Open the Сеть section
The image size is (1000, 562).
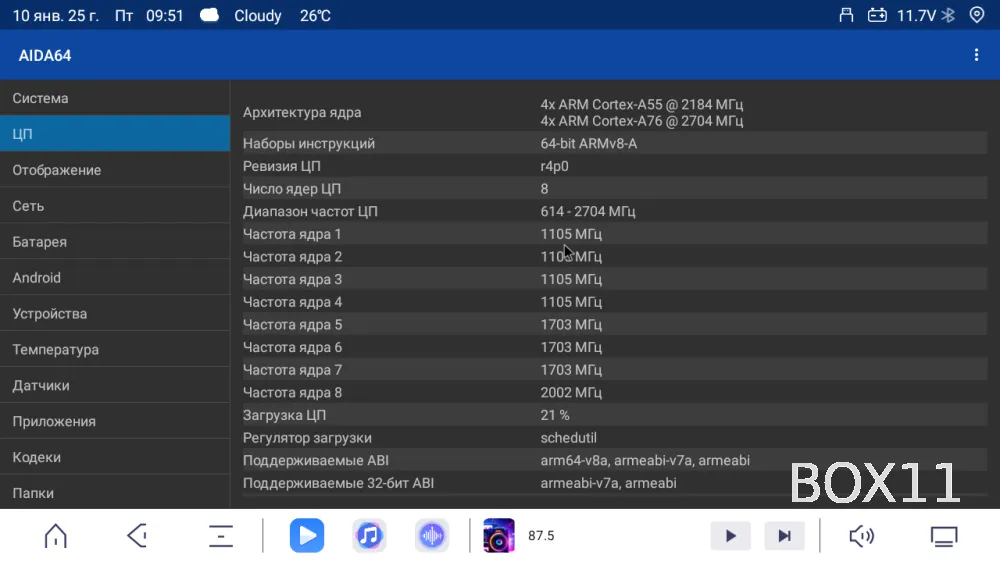[x=115, y=205]
